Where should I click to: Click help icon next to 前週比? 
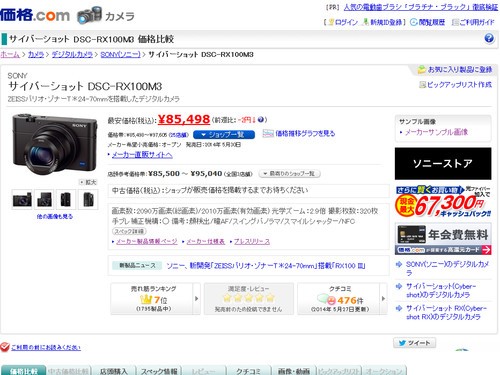pyautogui.click(x=261, y=119)
